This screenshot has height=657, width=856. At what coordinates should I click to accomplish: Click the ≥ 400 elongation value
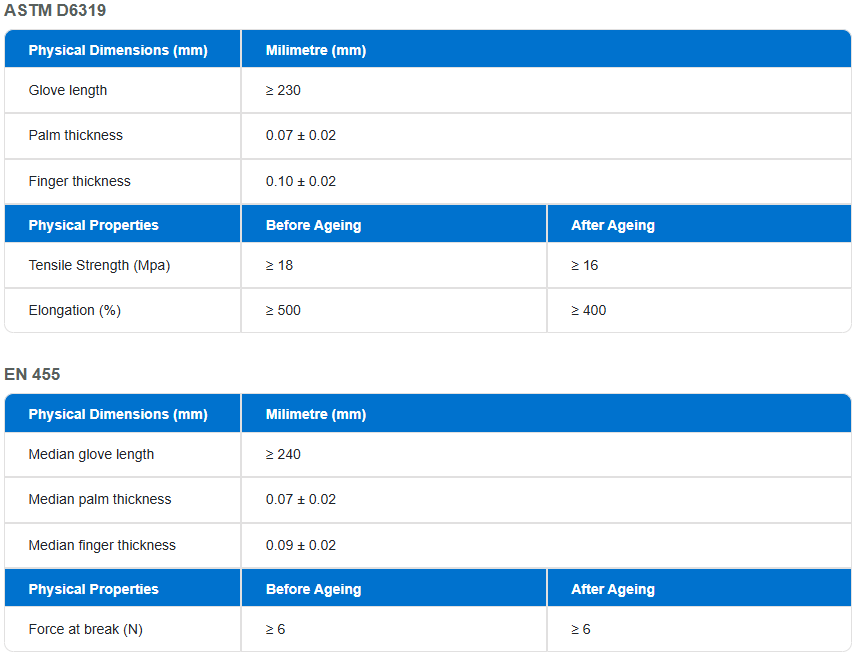coord(589,310)
